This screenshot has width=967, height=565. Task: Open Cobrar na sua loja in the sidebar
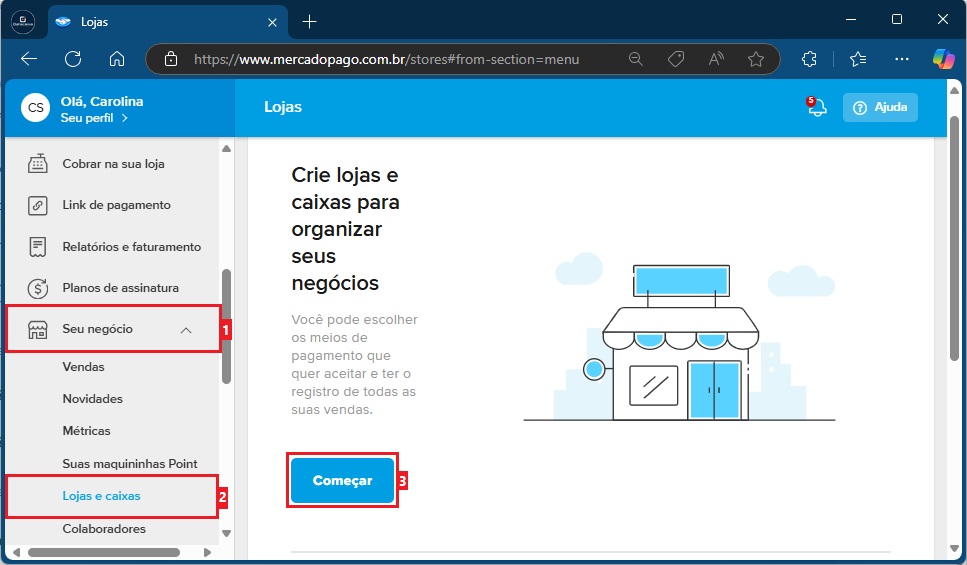coord(113,163)
